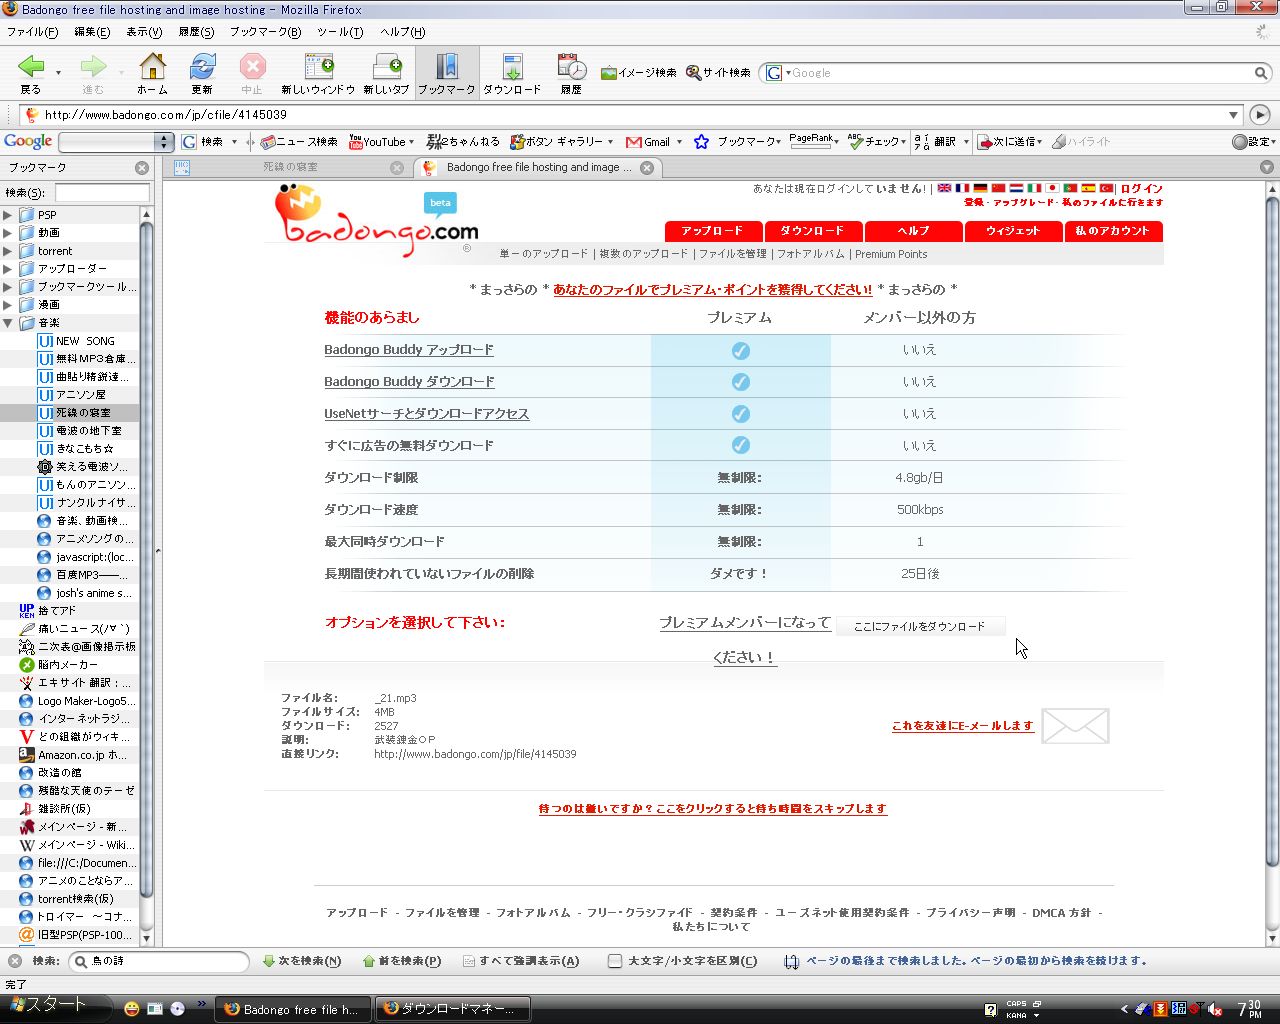Close the Badongo tab
Screen dimensions: 1280x1024
pos(646,168)
